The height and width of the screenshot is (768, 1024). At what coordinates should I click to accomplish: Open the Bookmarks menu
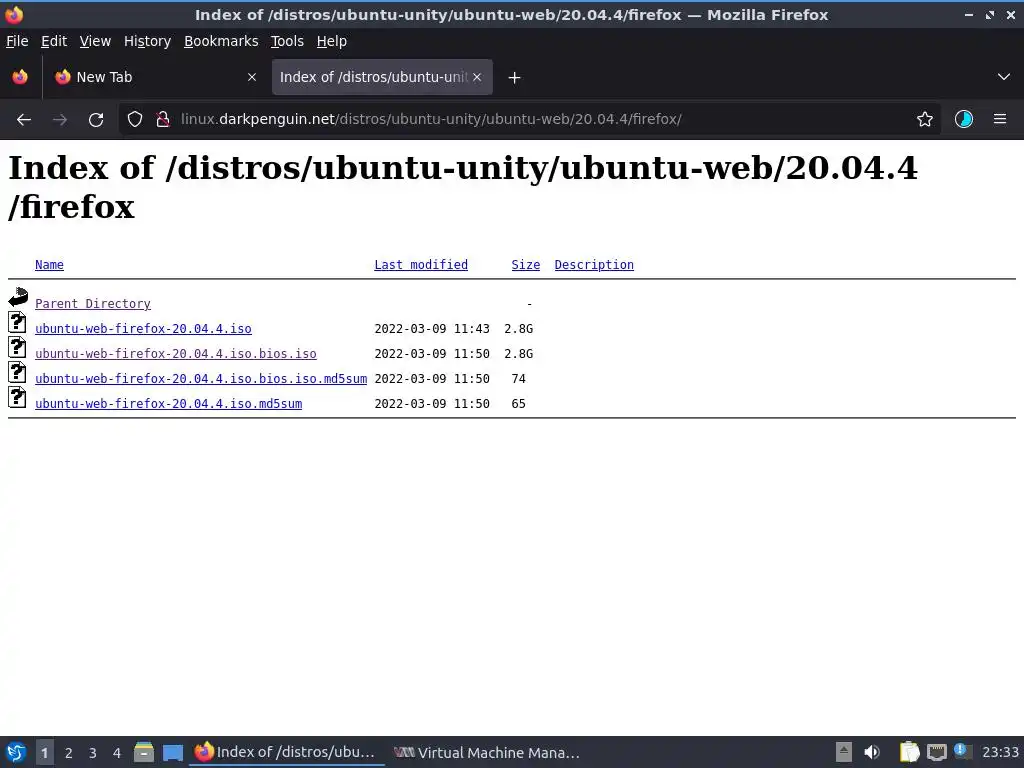221,41
